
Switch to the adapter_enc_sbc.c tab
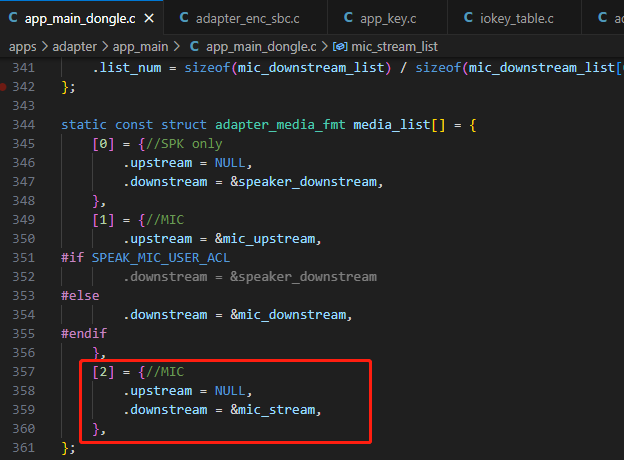[245, 18]
